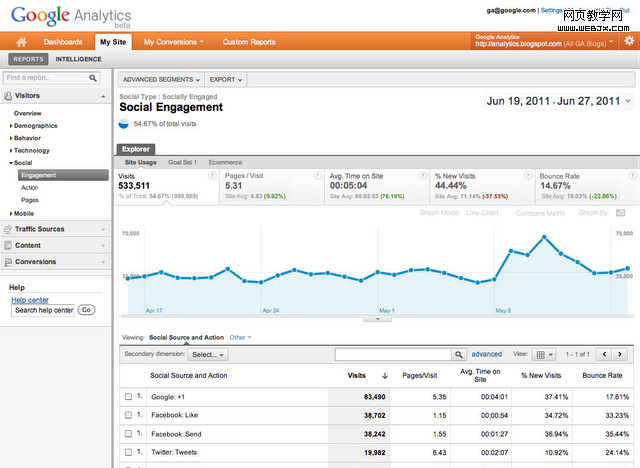Click help icon on Bounce Rate metric
Viewport: 640px width, 468px height.
coord(632,175)
